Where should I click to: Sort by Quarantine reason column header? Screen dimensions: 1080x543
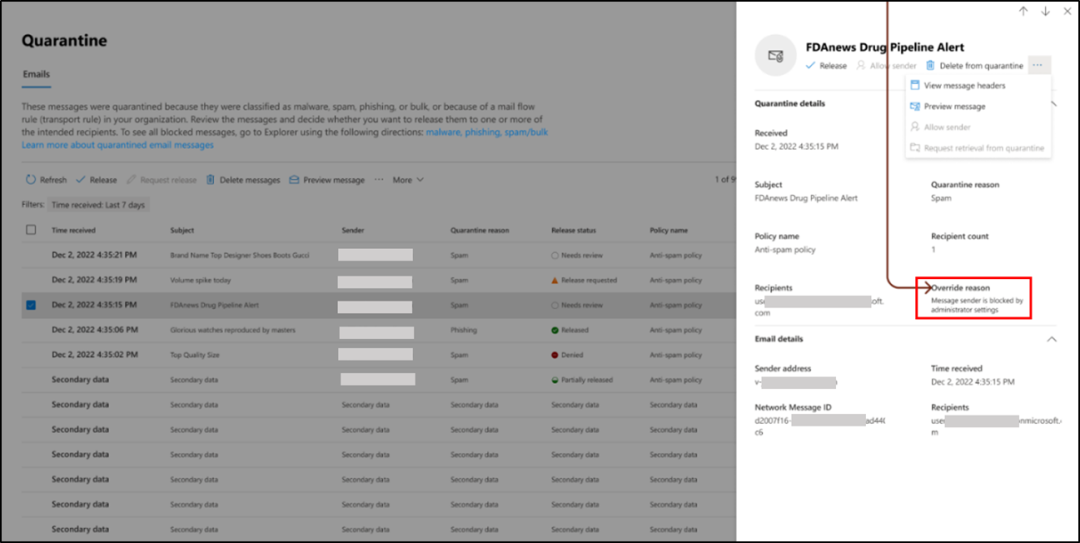click(x=479, y=230)
